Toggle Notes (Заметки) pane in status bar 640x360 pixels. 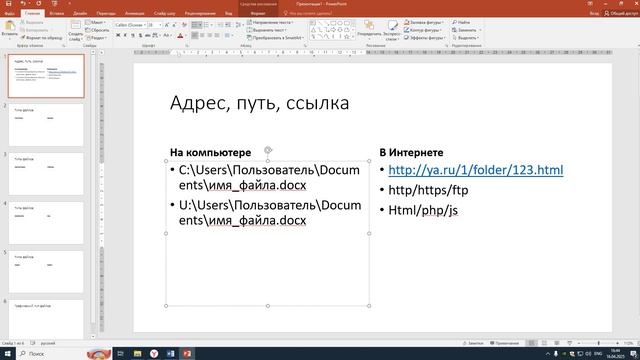coord(473,343)
